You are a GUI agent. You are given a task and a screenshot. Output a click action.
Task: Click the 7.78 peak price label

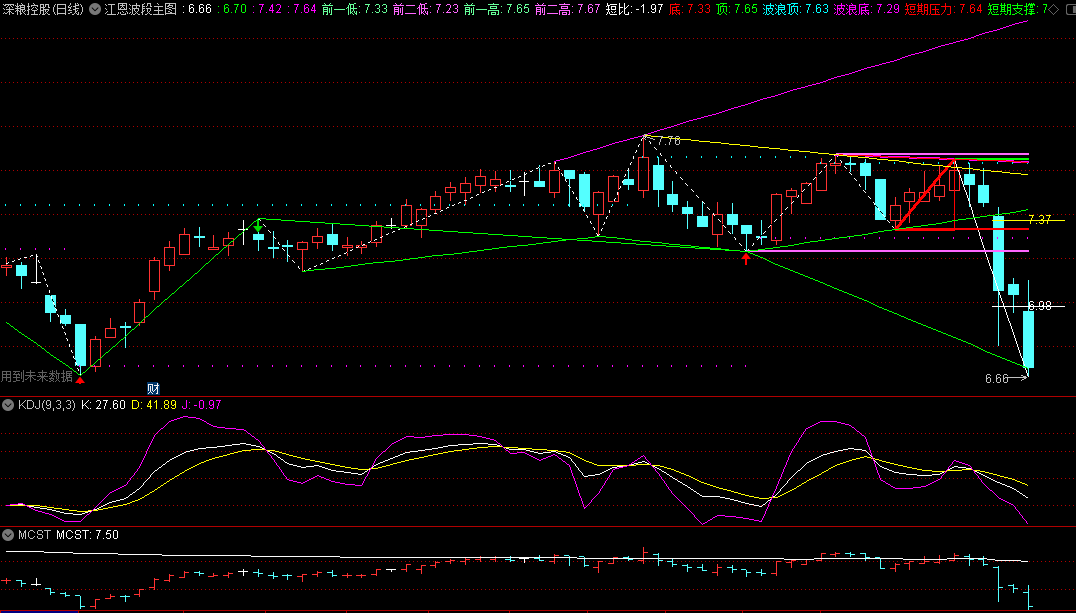[x=669, y=141]
